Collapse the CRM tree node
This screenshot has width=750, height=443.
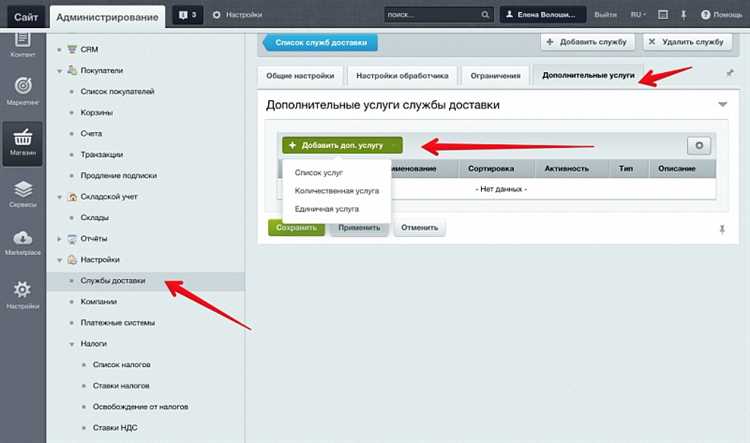pos(59,50)
